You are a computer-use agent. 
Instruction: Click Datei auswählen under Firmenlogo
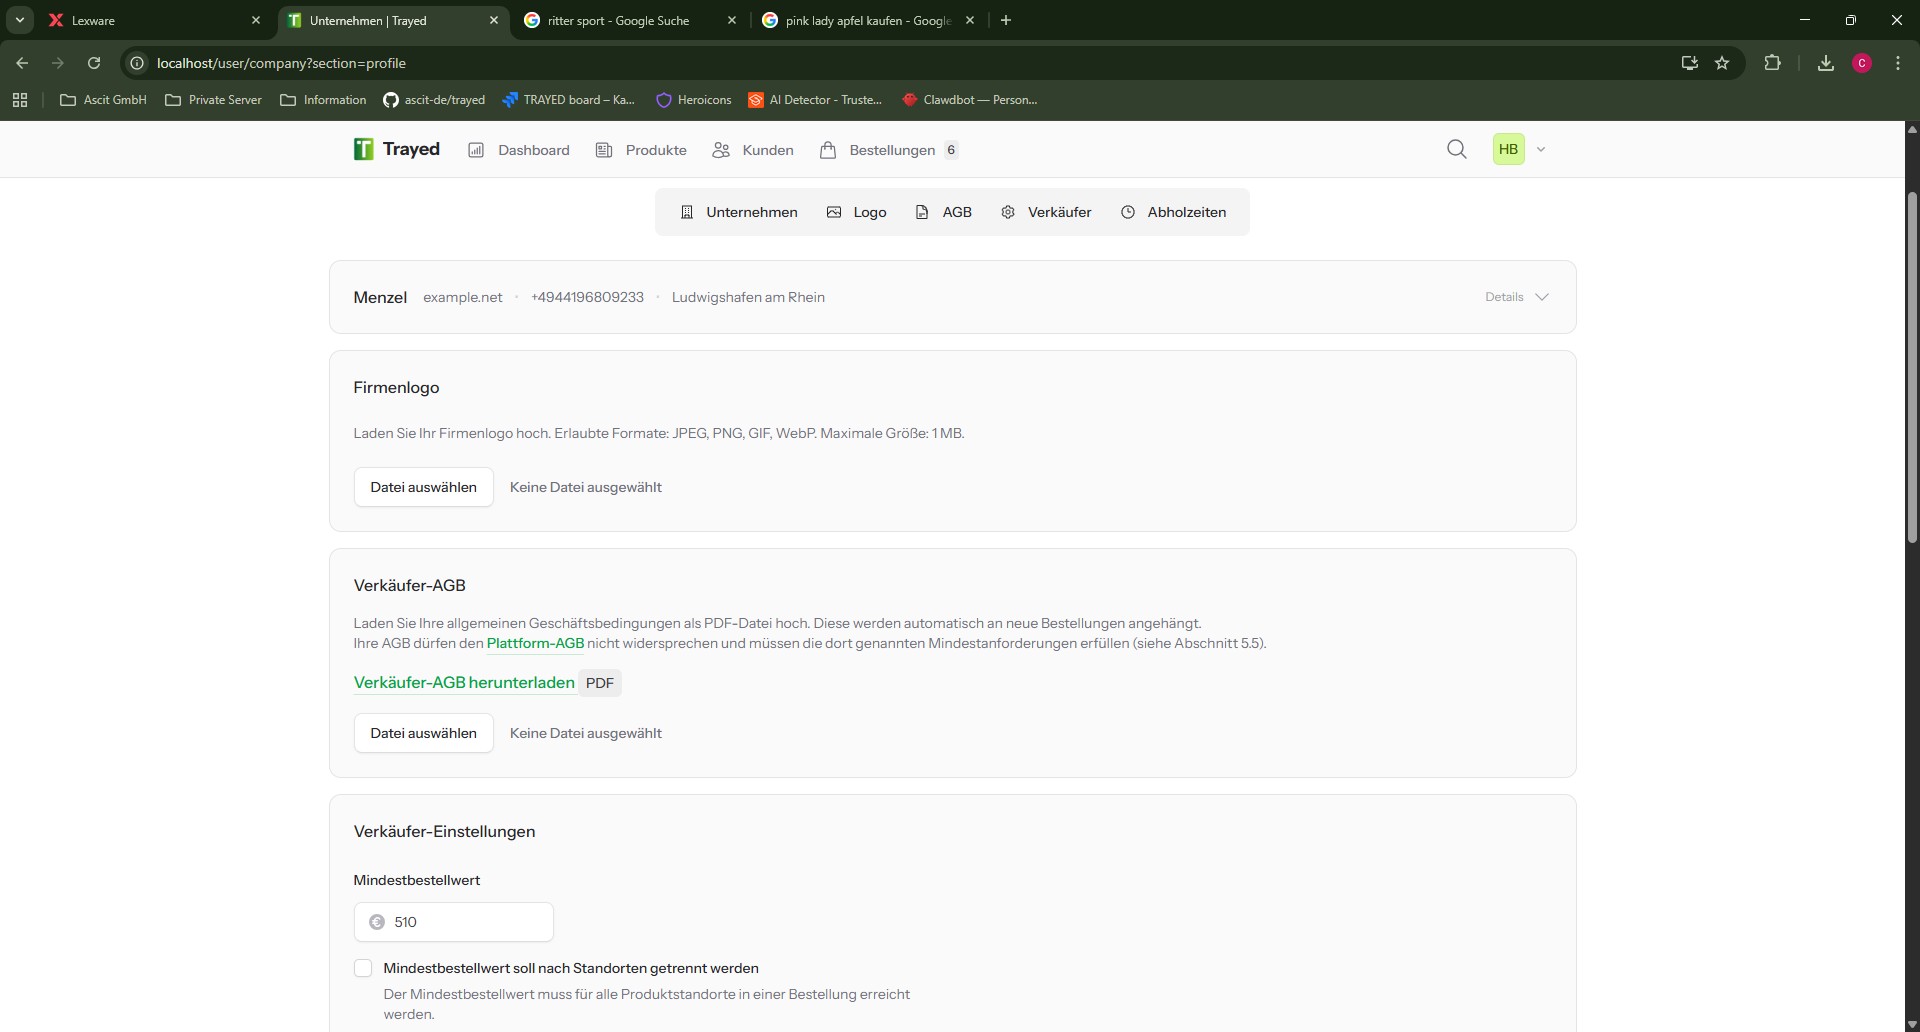tap(423, 487)
